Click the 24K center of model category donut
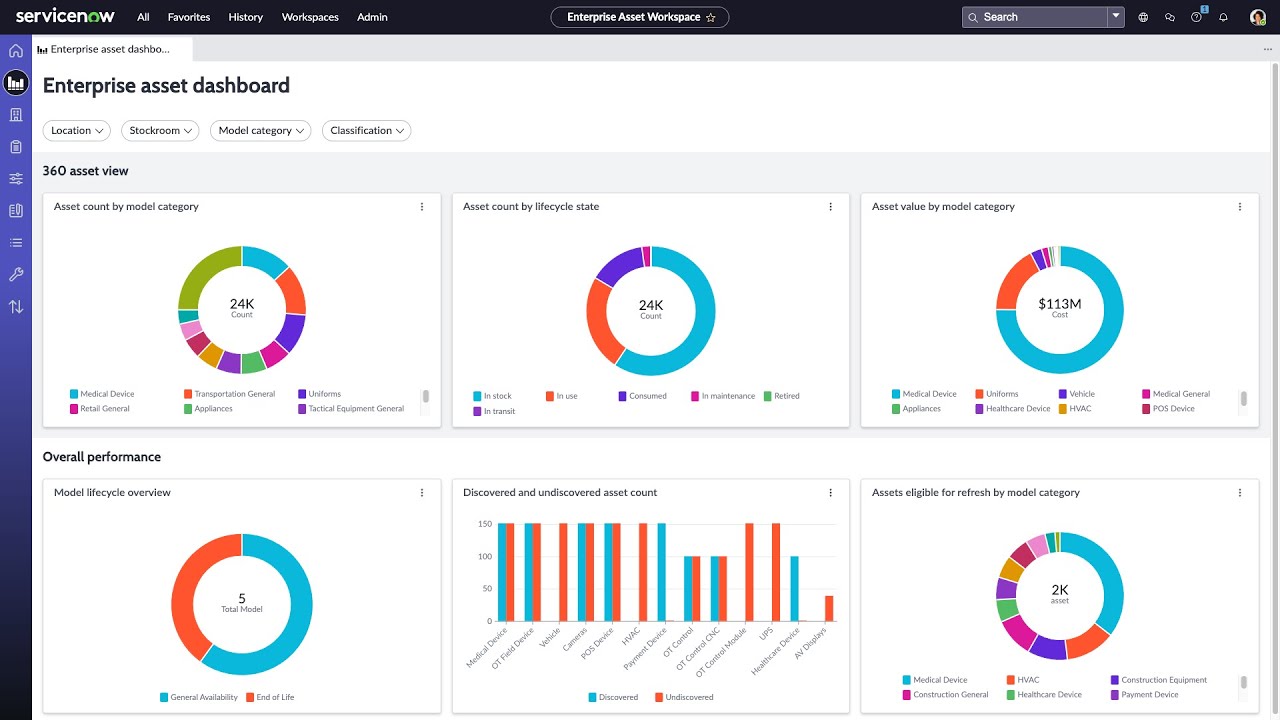1280x720 pixels. 242,308
